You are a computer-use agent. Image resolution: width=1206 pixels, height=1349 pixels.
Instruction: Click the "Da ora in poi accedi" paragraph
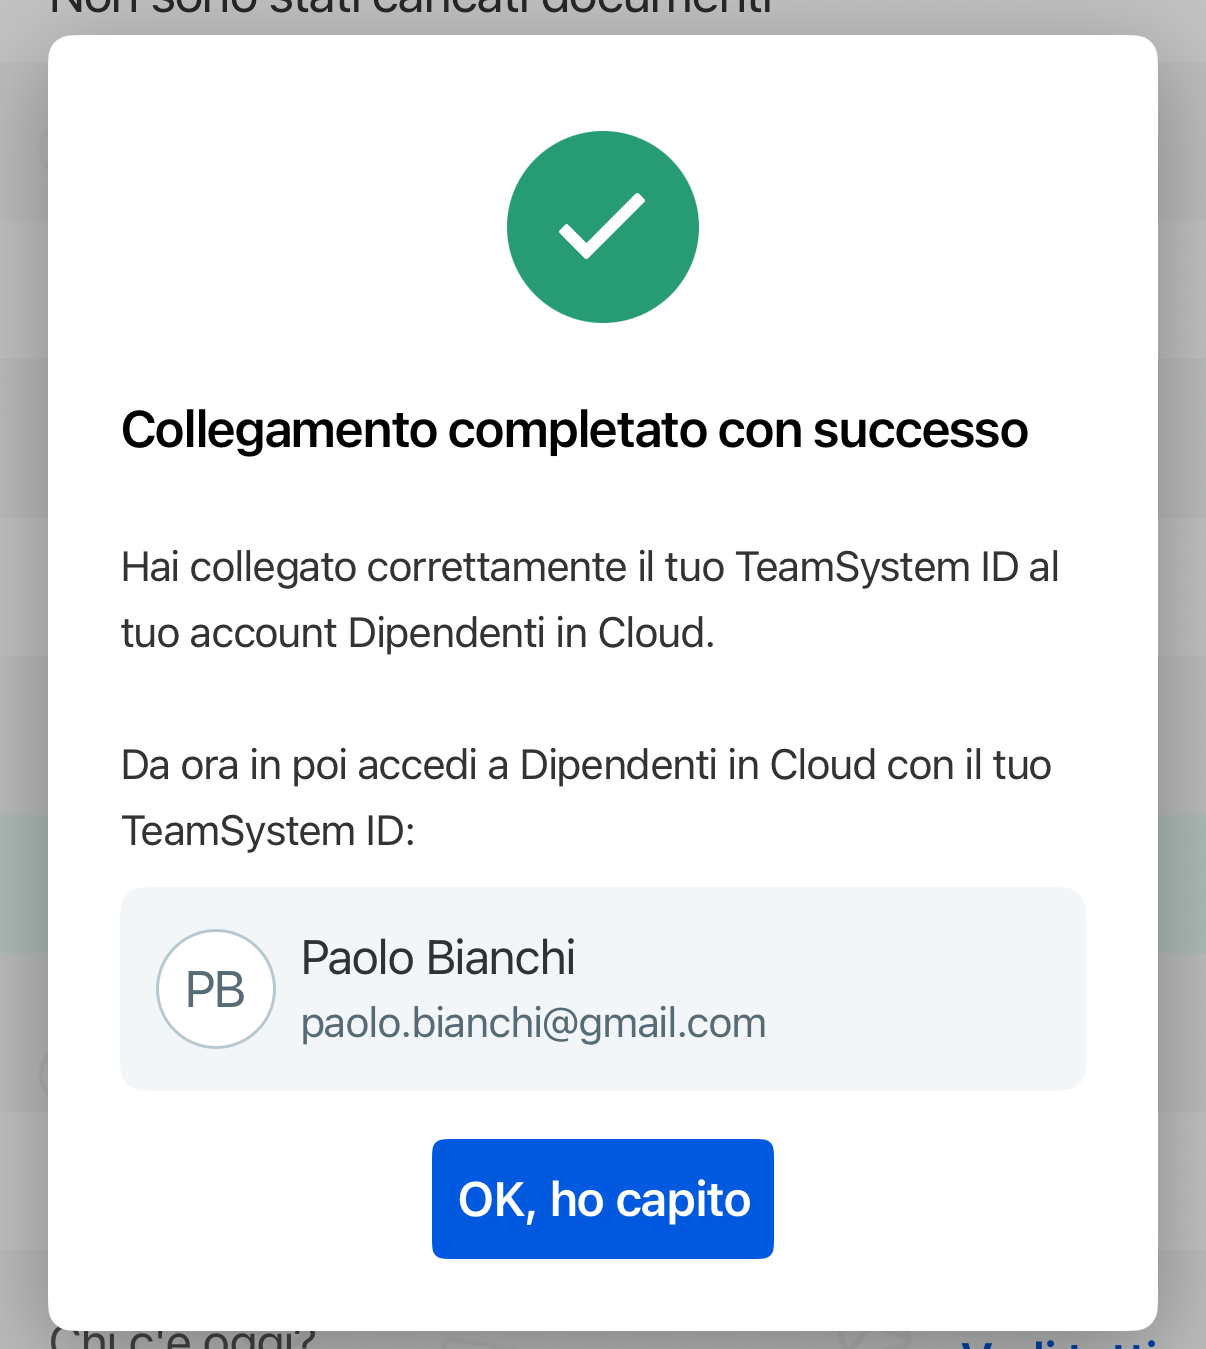(585, 798)
